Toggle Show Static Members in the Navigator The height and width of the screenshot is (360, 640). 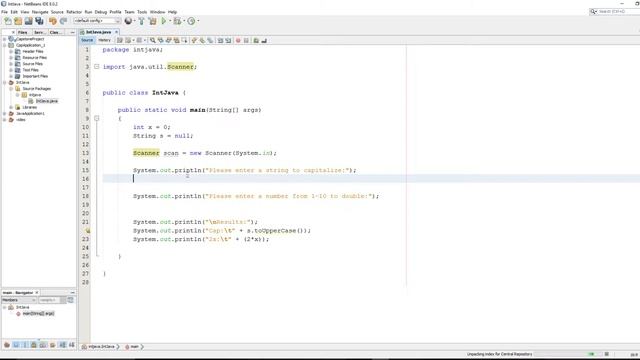(x=25, y=345)
